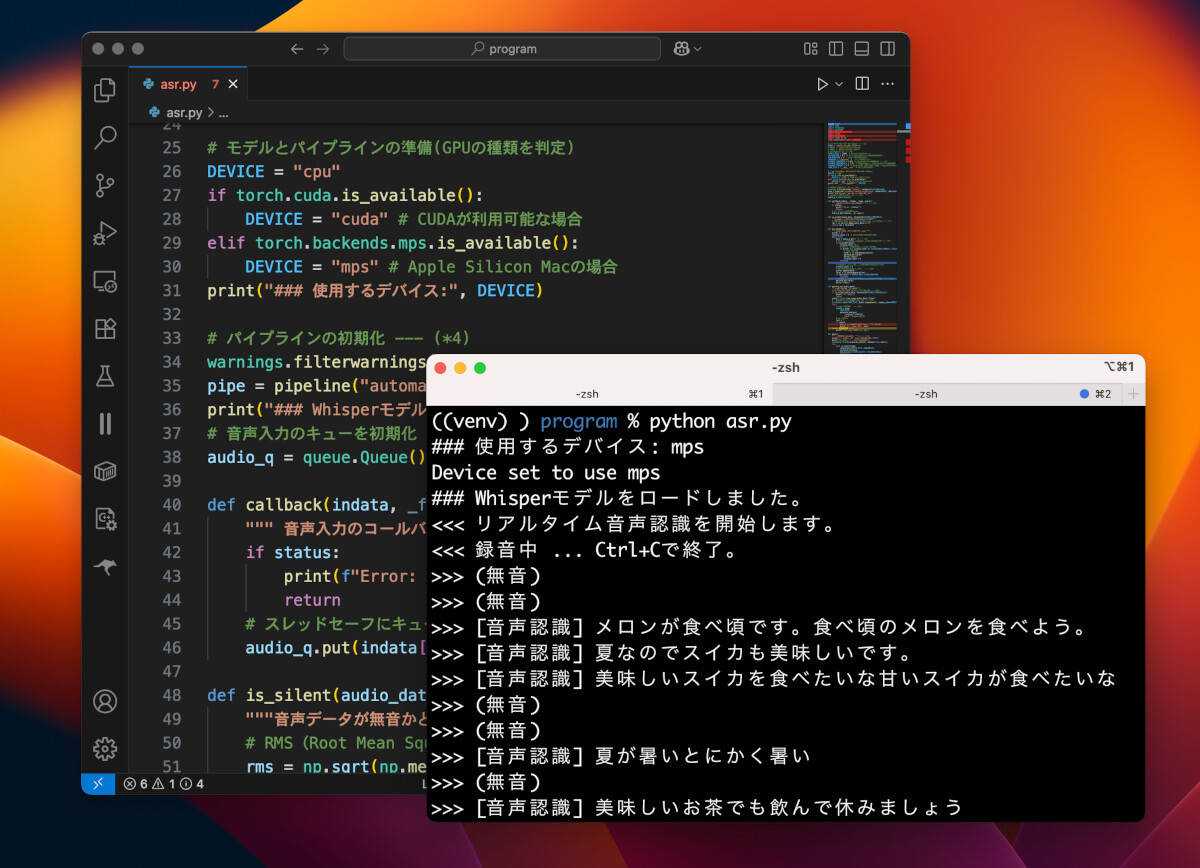Click terminal line 美味しいお茶でも飲んで休みましょう
Viewport: 1200px width, 868px height.
coord(697,807)
